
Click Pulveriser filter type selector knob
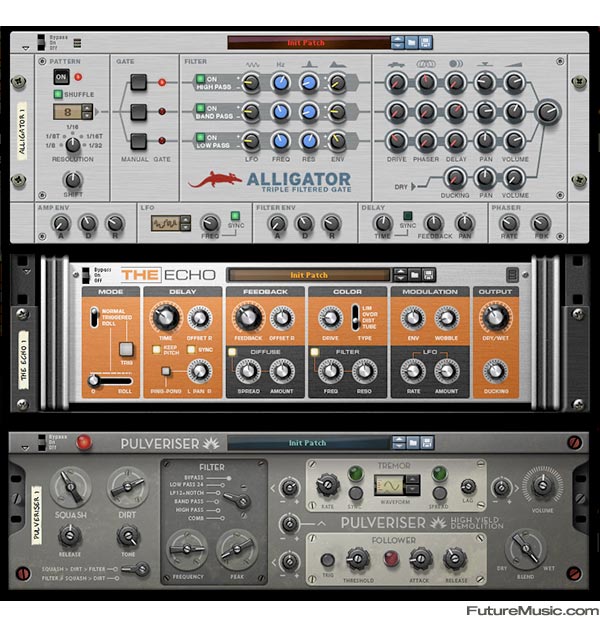click(240, 501)
